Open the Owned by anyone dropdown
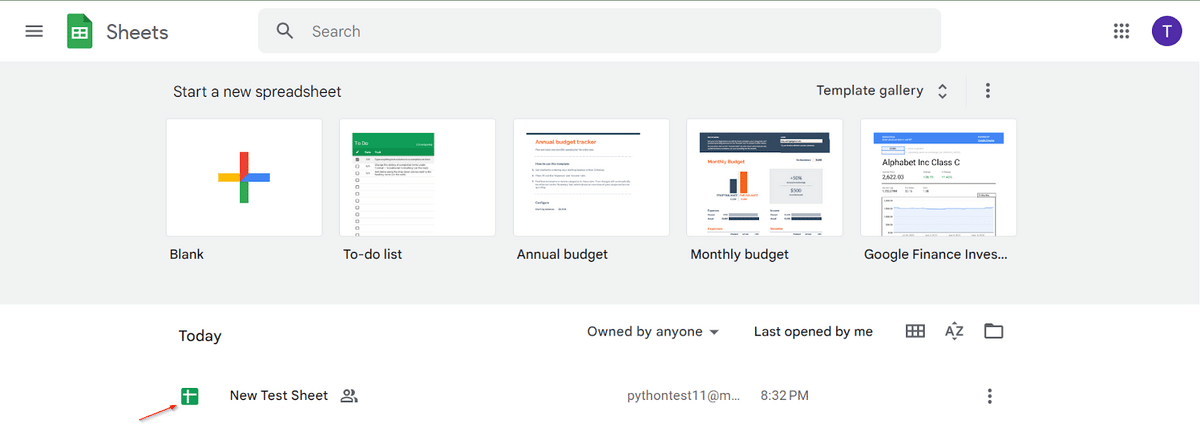The image size is (1200, 436). coord(653,332)
